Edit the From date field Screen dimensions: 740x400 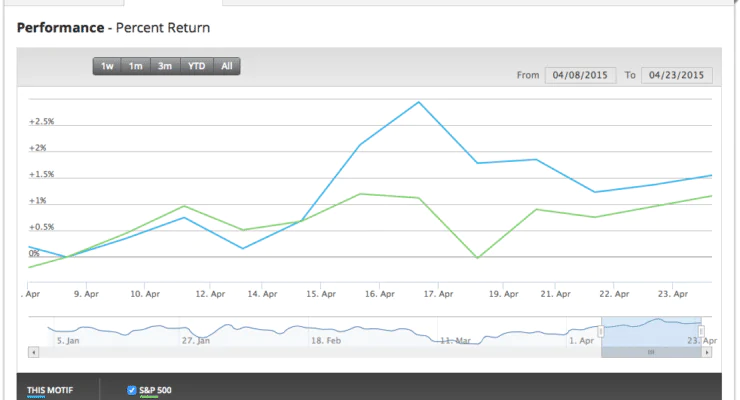pyautogui.click(x=580, y=75)
